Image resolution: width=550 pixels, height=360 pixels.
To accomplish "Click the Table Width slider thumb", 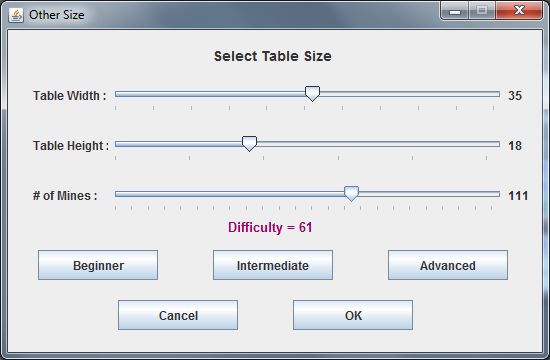I will click(312, 94).
